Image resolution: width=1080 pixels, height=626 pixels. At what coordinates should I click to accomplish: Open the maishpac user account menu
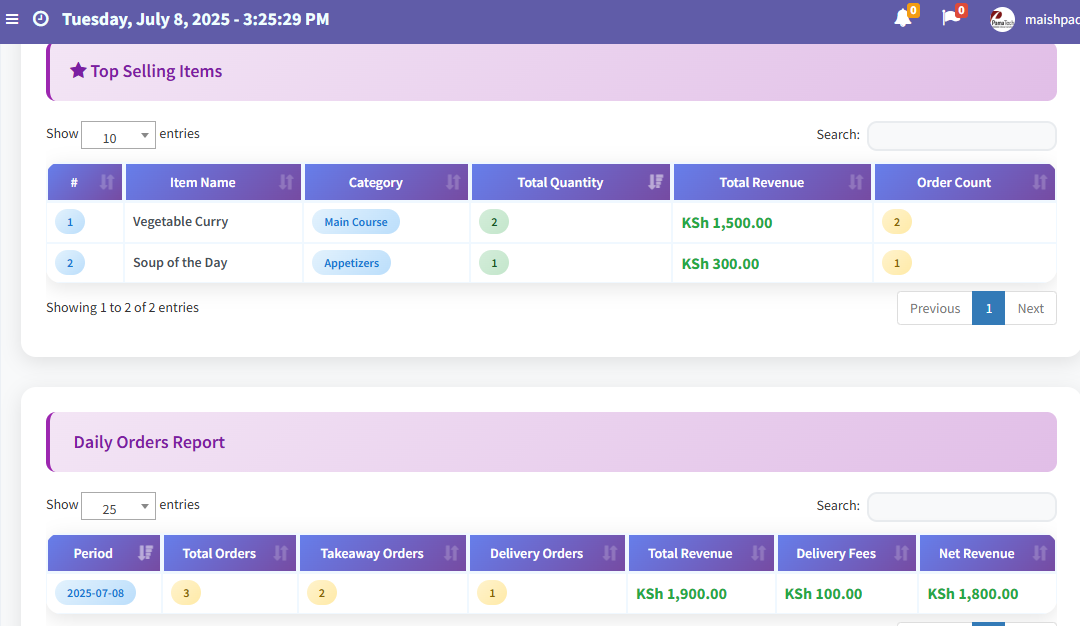pyautogui.click(x=1051, y=19)
